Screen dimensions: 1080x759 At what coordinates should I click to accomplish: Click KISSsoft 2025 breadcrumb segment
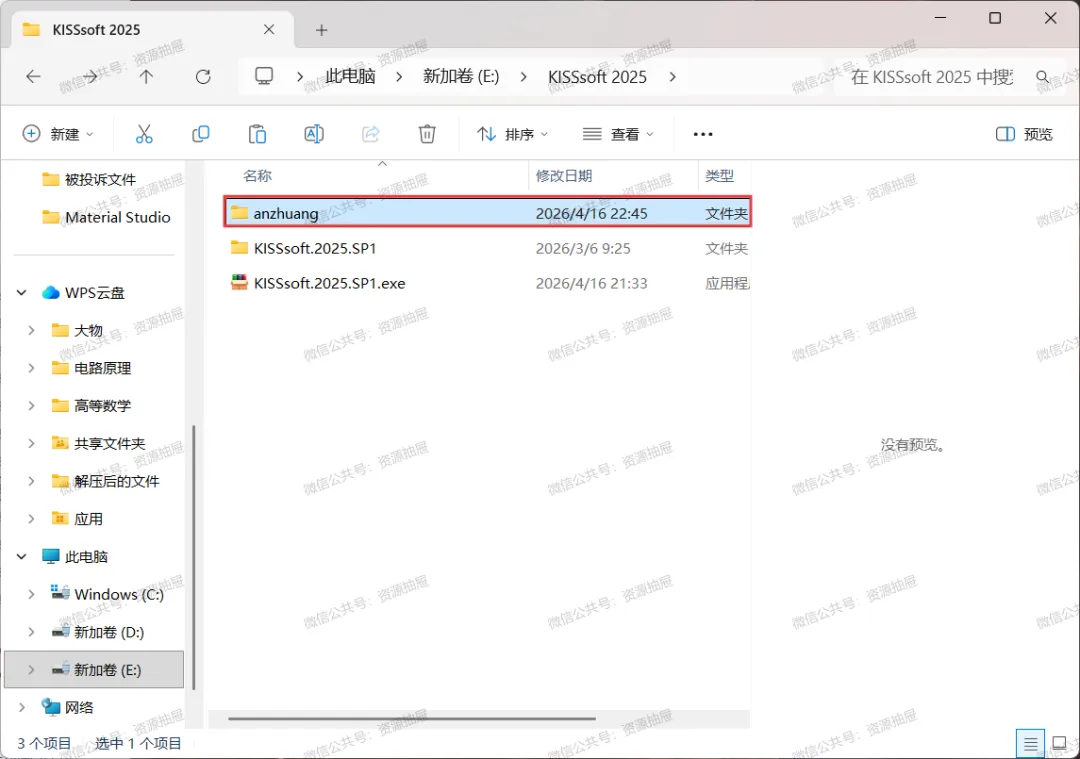[597, 76]
